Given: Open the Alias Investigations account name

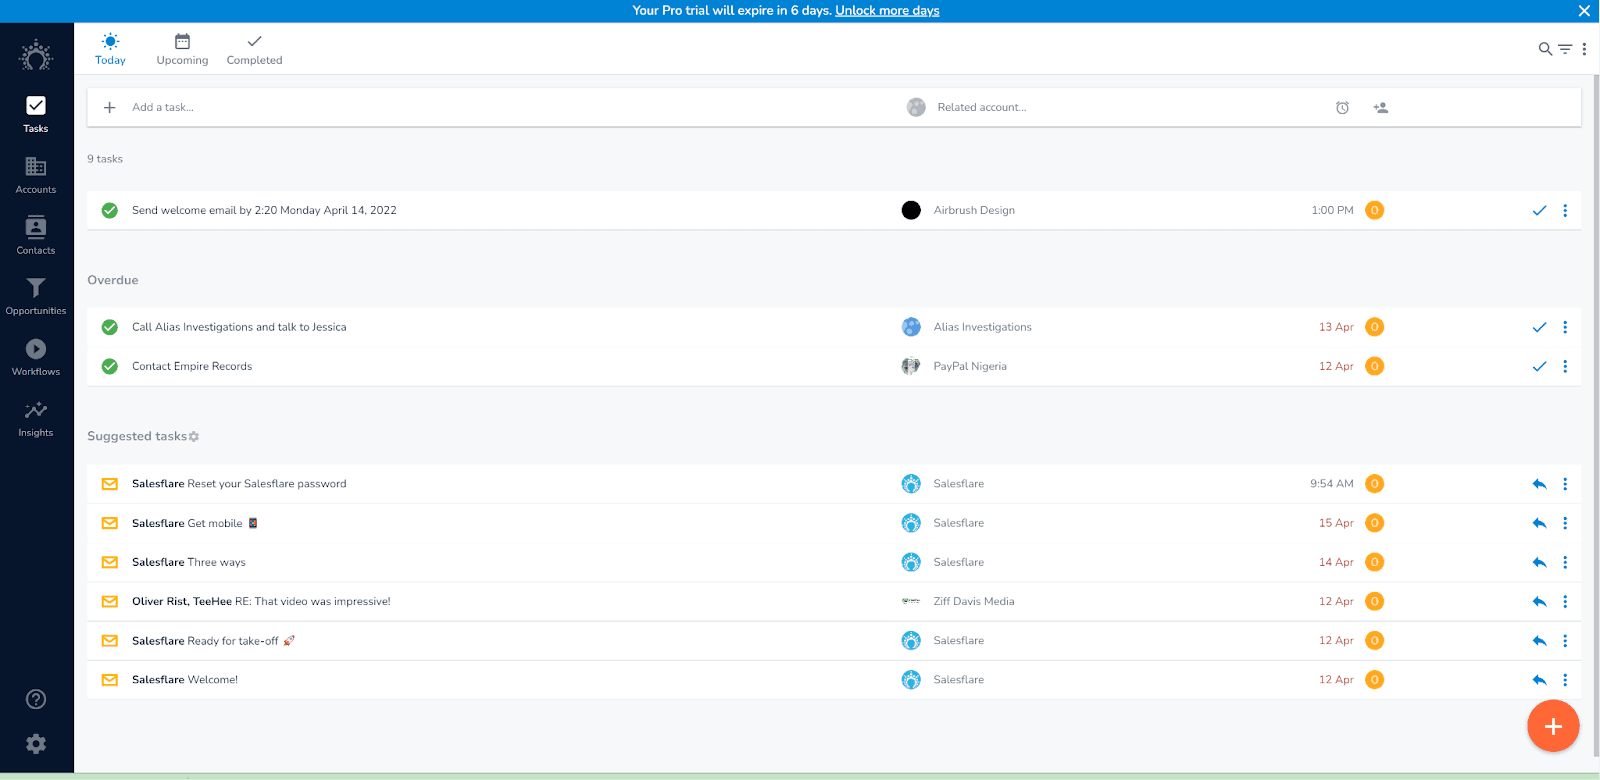Looking at the screenshot, I should pyautogui.click(x=982, y=327).
